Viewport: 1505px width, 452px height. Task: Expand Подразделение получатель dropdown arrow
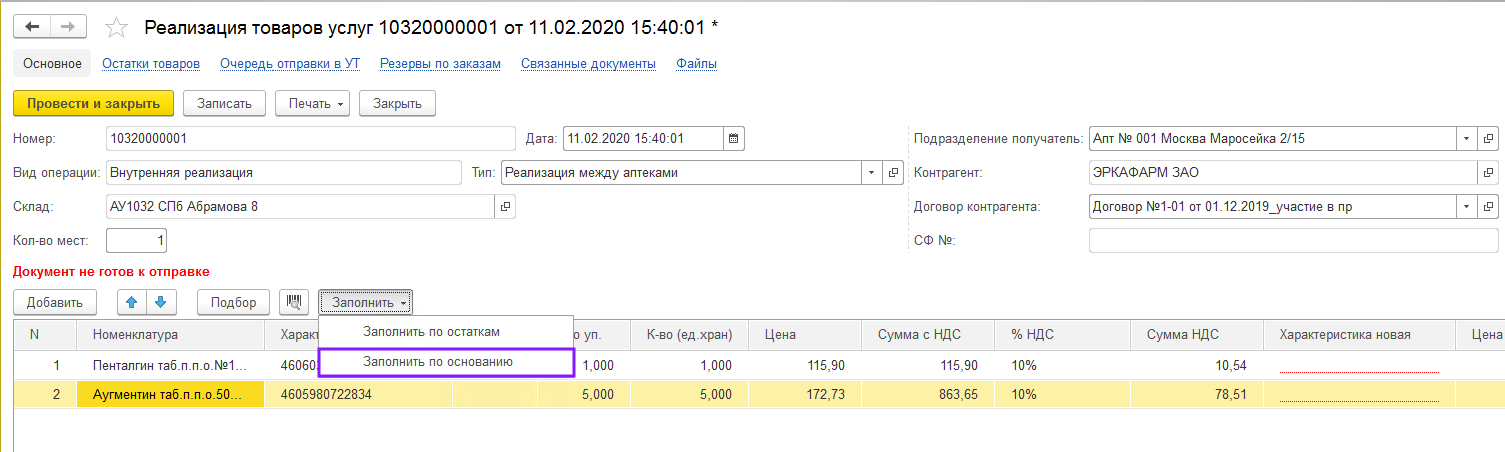click(1466, 138)
